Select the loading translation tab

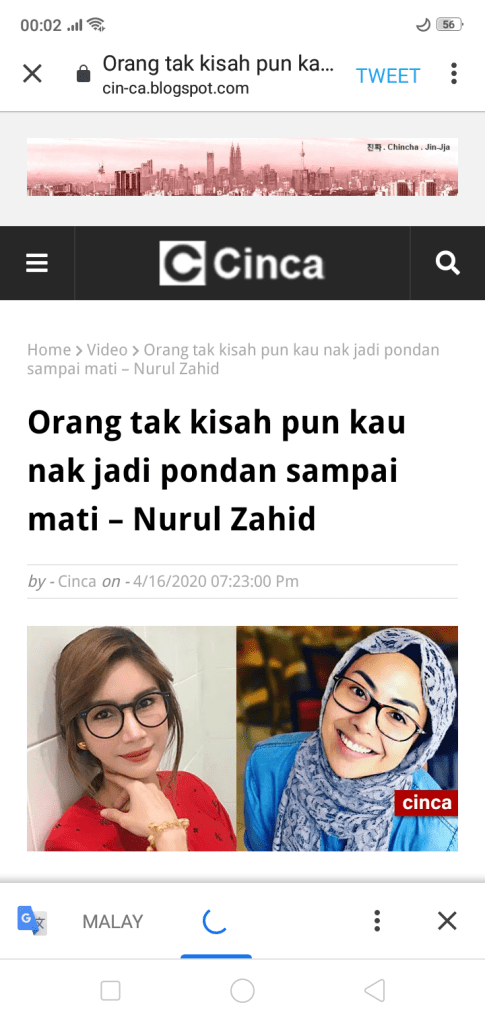(215, 921)
